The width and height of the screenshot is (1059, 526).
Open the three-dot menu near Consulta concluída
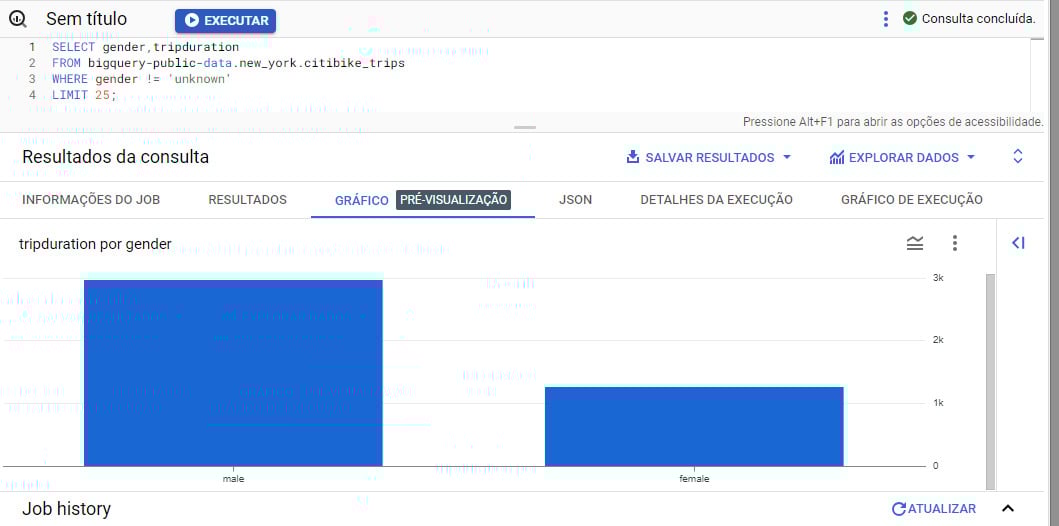point(885,19)
